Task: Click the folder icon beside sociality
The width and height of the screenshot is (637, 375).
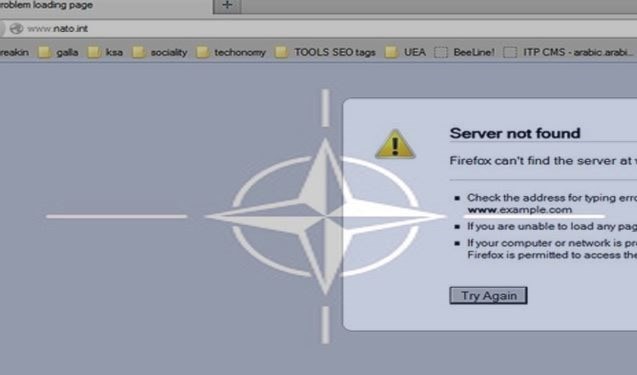Action: [139, 52]
